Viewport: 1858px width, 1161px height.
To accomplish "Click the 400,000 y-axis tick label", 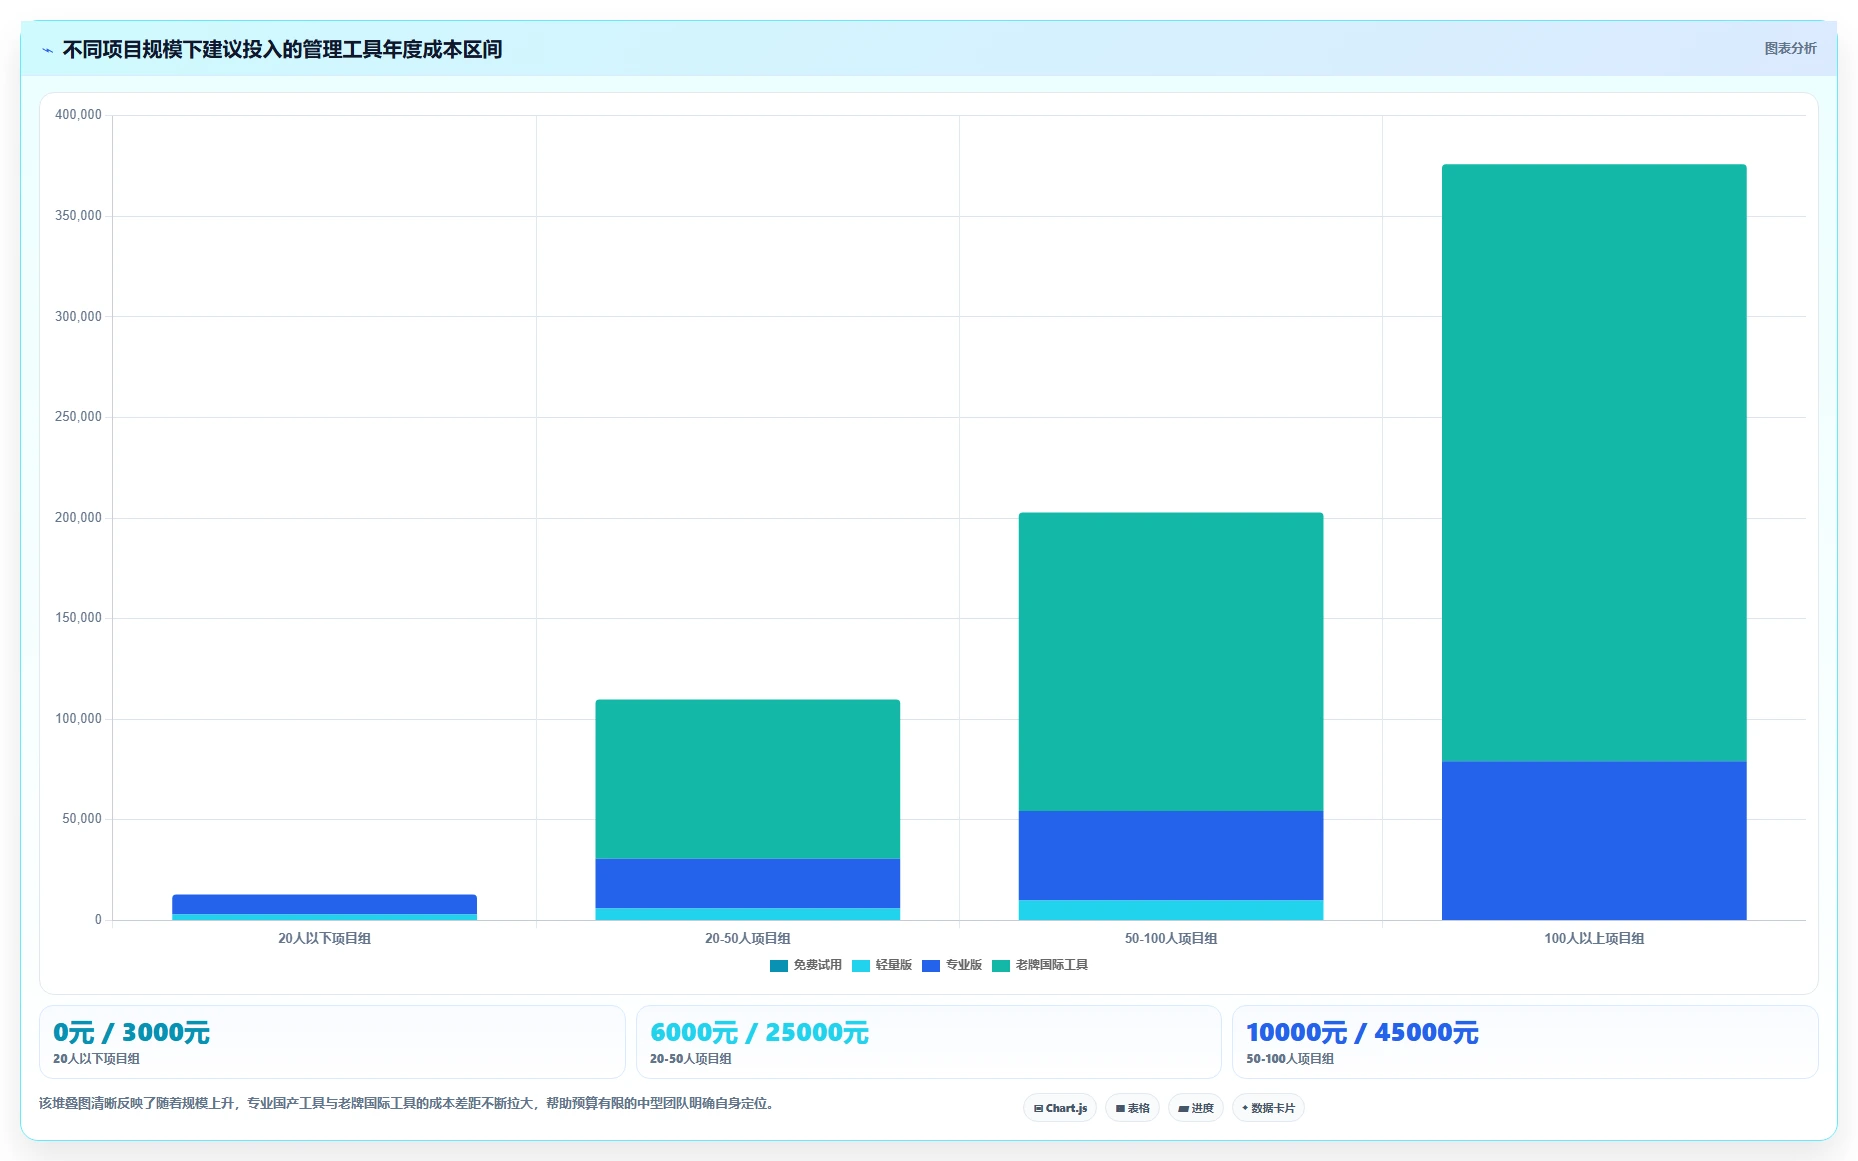I will click(78, 115).
